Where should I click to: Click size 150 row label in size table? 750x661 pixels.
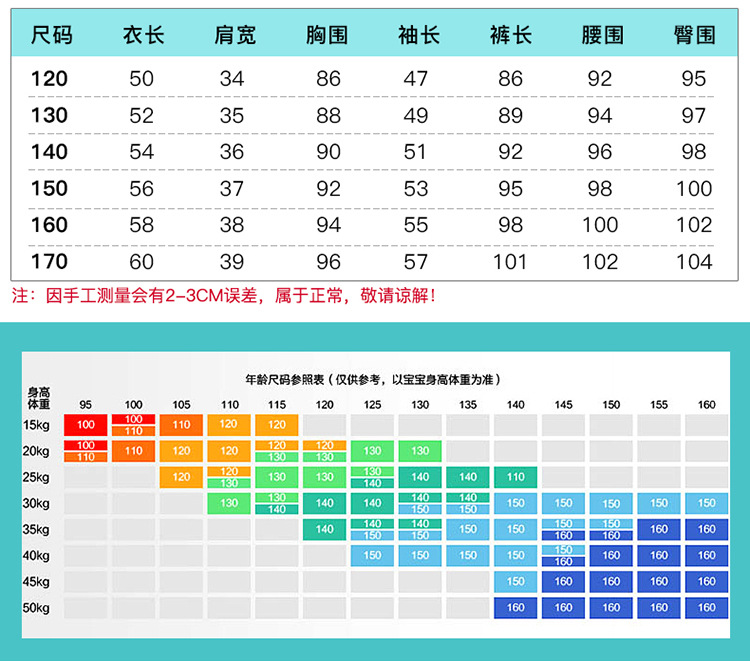click(x=49, y=188)
